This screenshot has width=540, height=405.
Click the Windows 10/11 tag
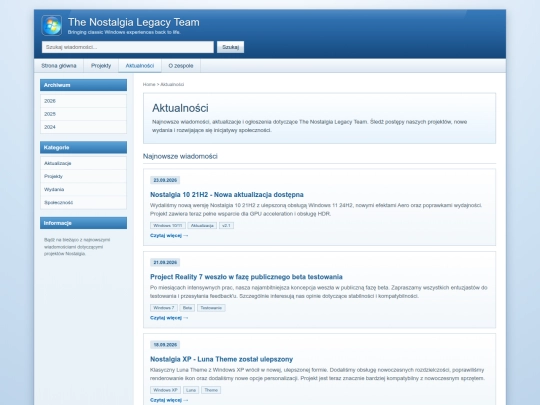pos(168,226)
